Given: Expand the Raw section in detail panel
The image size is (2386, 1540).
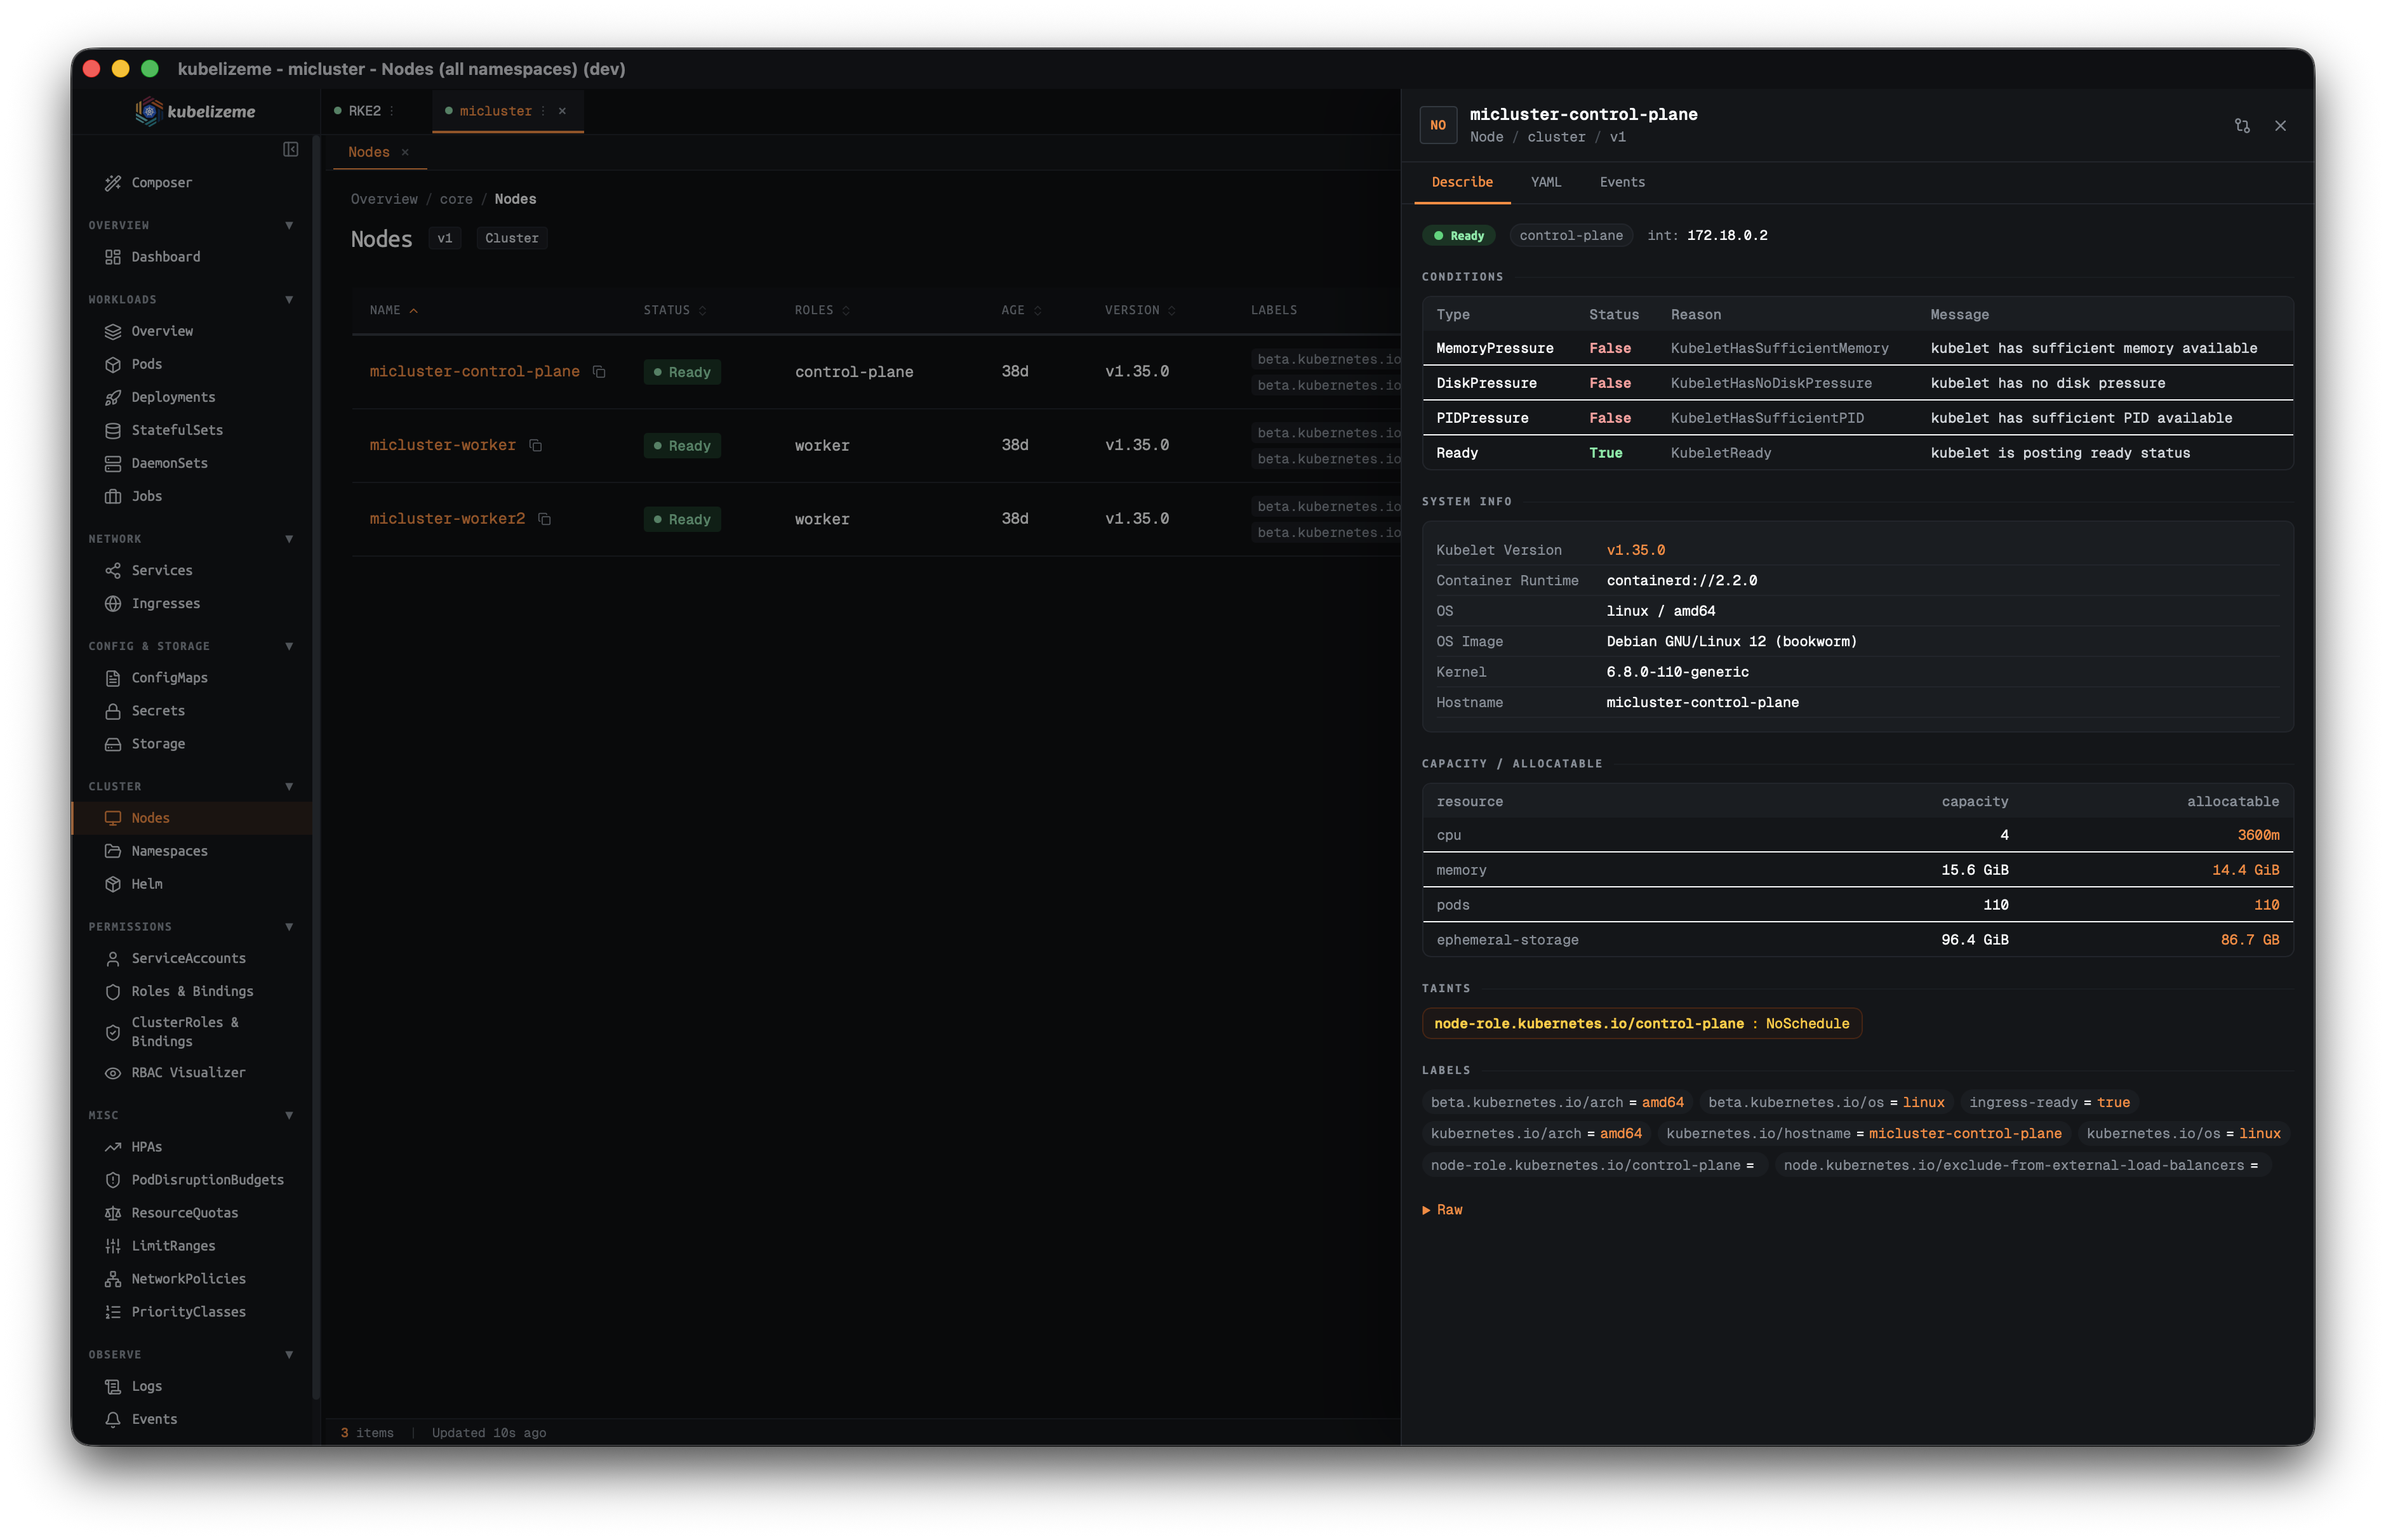Looking at the screenshot, I should pos(1442,1210).
